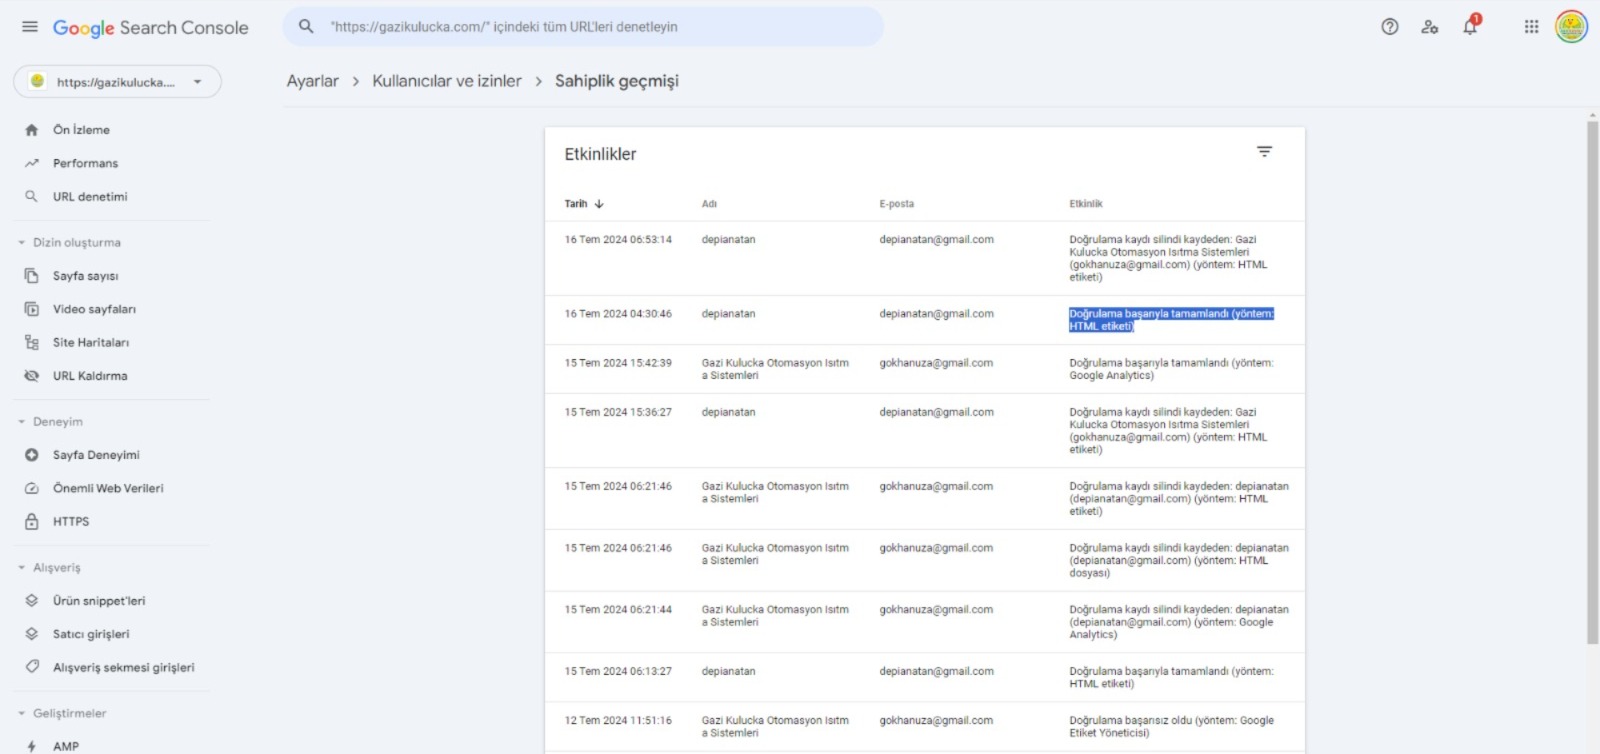Open the property selector dropdown
Image resolution: width=1600 pixels, height=754 pixels.
pyautogui.click(x=118, y=82)
